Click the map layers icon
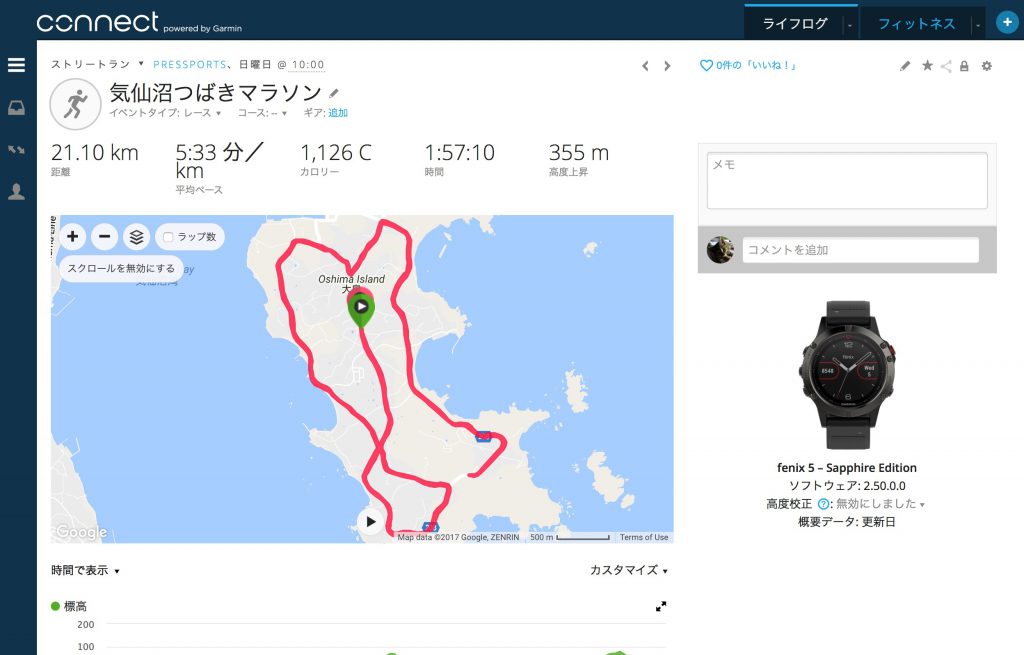1024x655 pixels. (136, 236)
